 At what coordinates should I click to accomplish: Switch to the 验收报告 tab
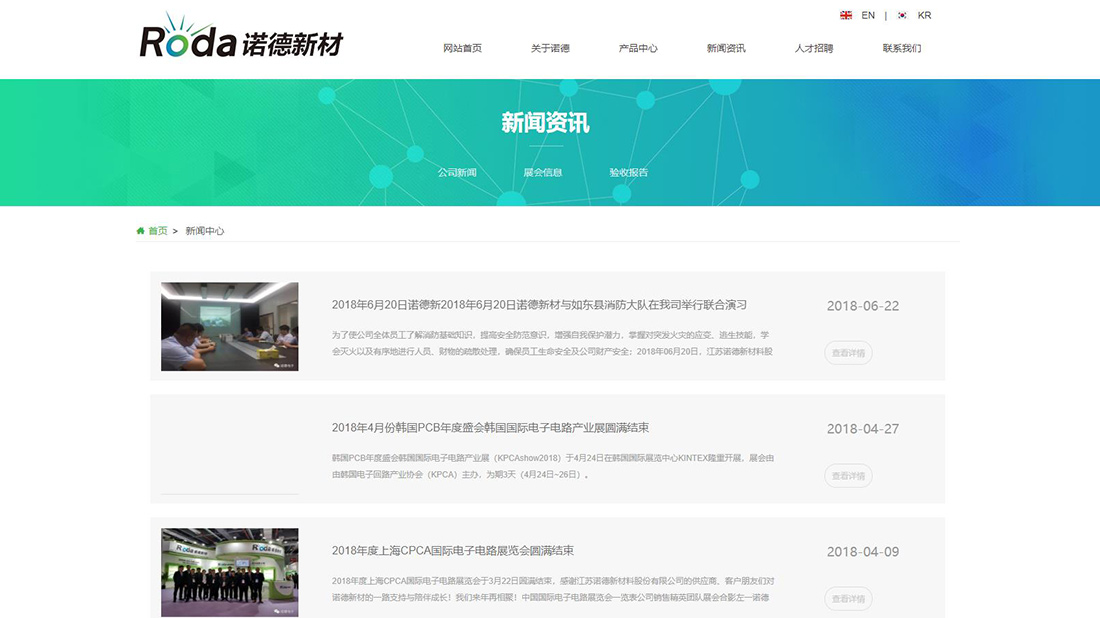(x=628, y=172)
